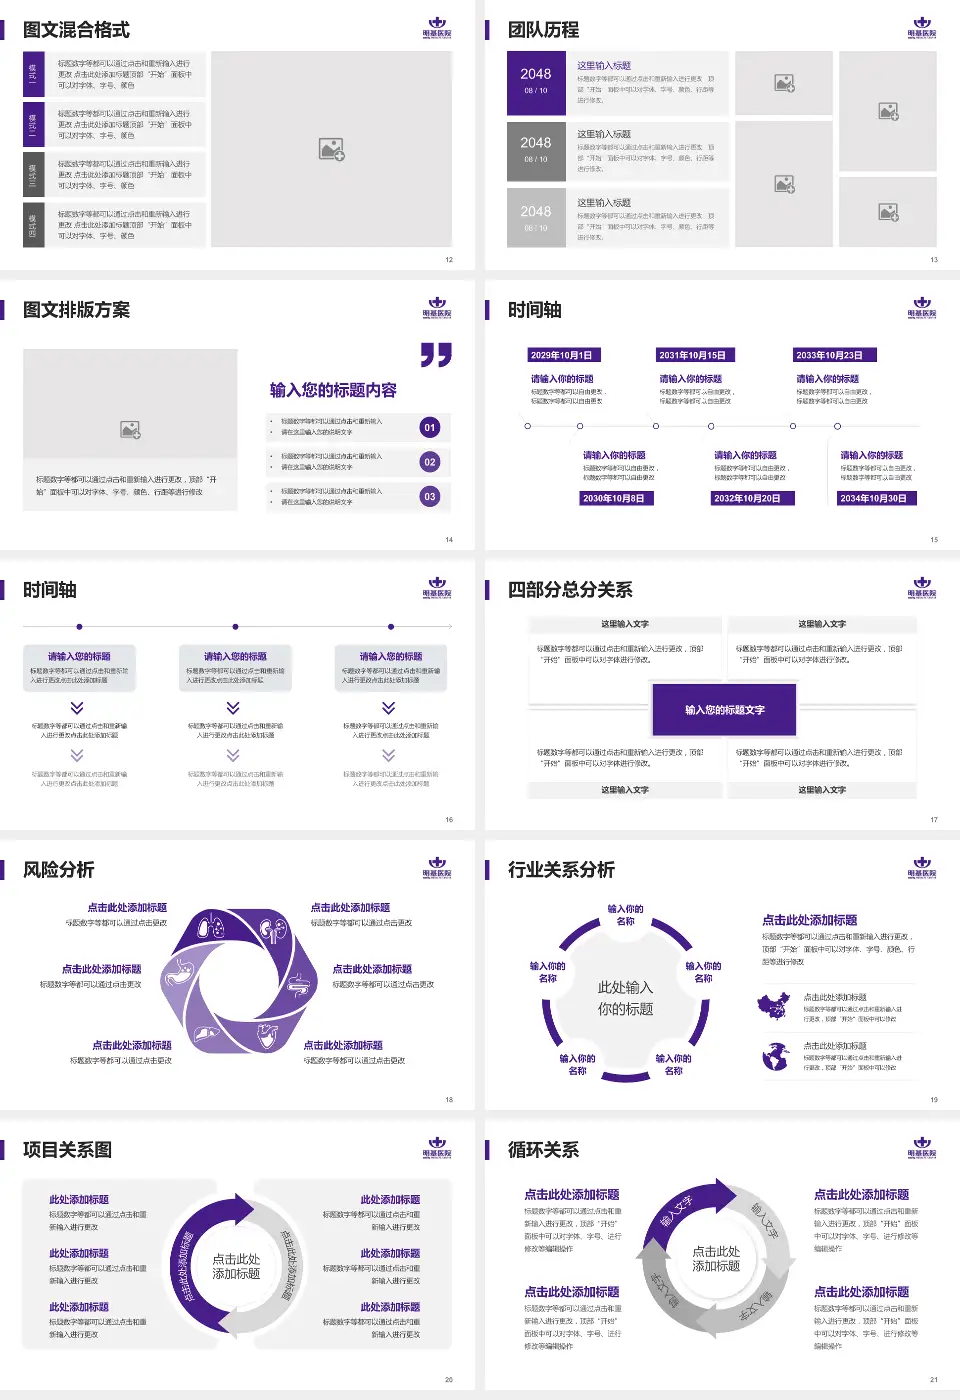Viewport: 960px width, 1400px height.
Task: Click the purple 2048 date block on 团队历程
Action: pyautogui.click(x=536, y=81)
